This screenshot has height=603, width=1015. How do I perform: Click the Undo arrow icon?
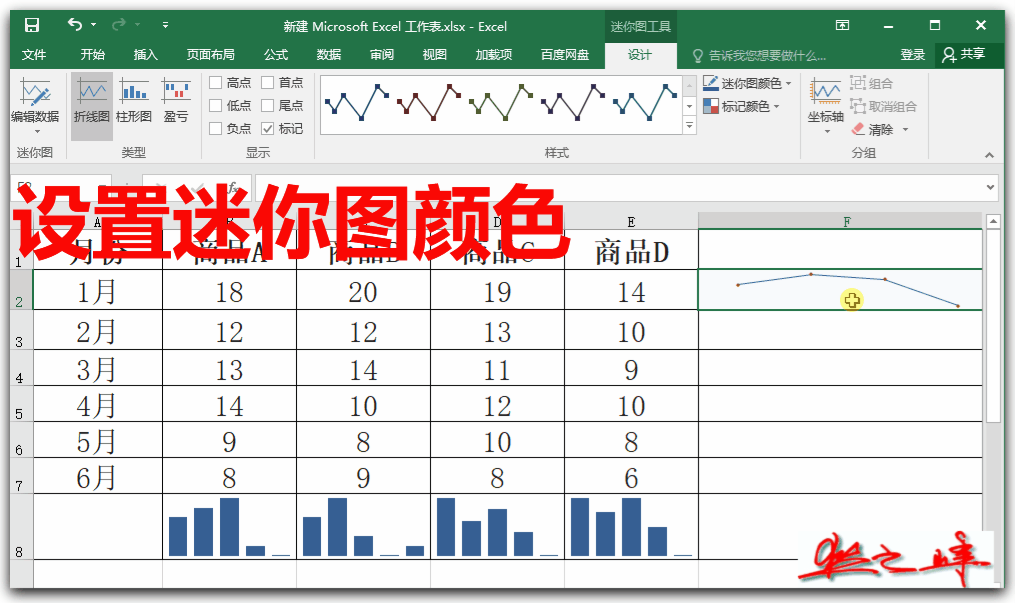click(x=75, y=25)
